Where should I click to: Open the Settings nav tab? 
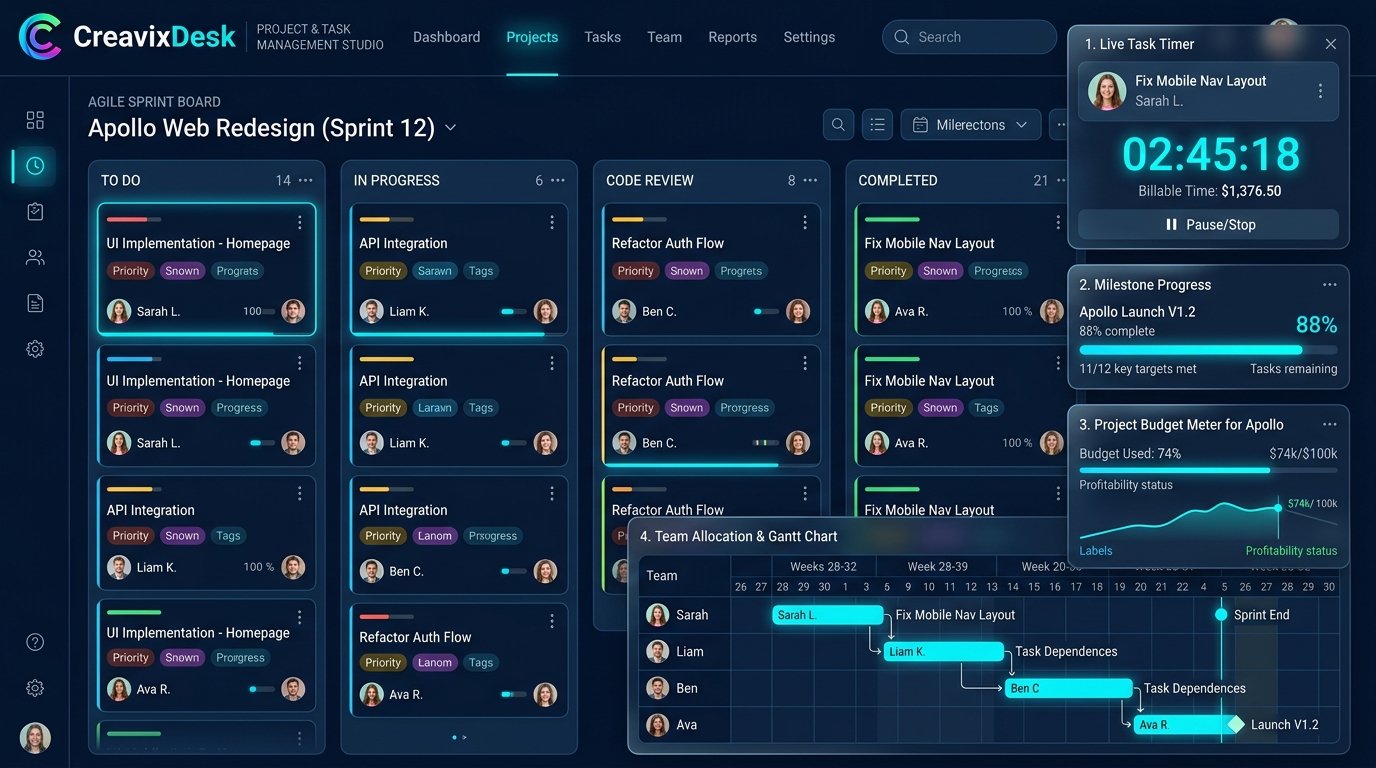[x=809, y=37]
